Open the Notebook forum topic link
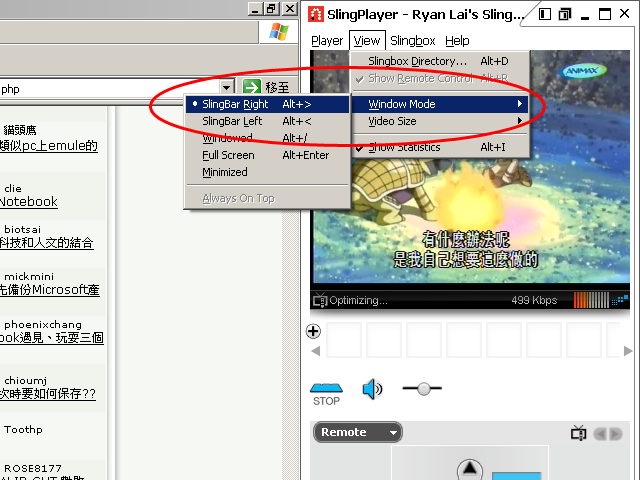The image size is (640, 480). tap(29, 202)
